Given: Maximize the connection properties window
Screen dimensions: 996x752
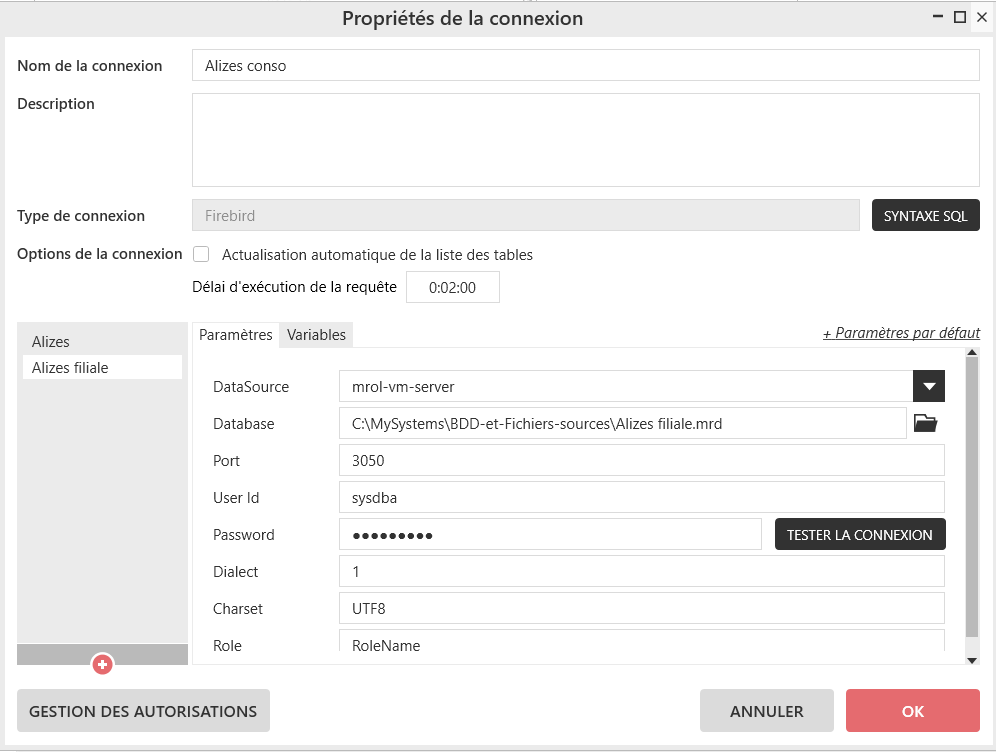Looking at the screenshot, I should (960, 17).
